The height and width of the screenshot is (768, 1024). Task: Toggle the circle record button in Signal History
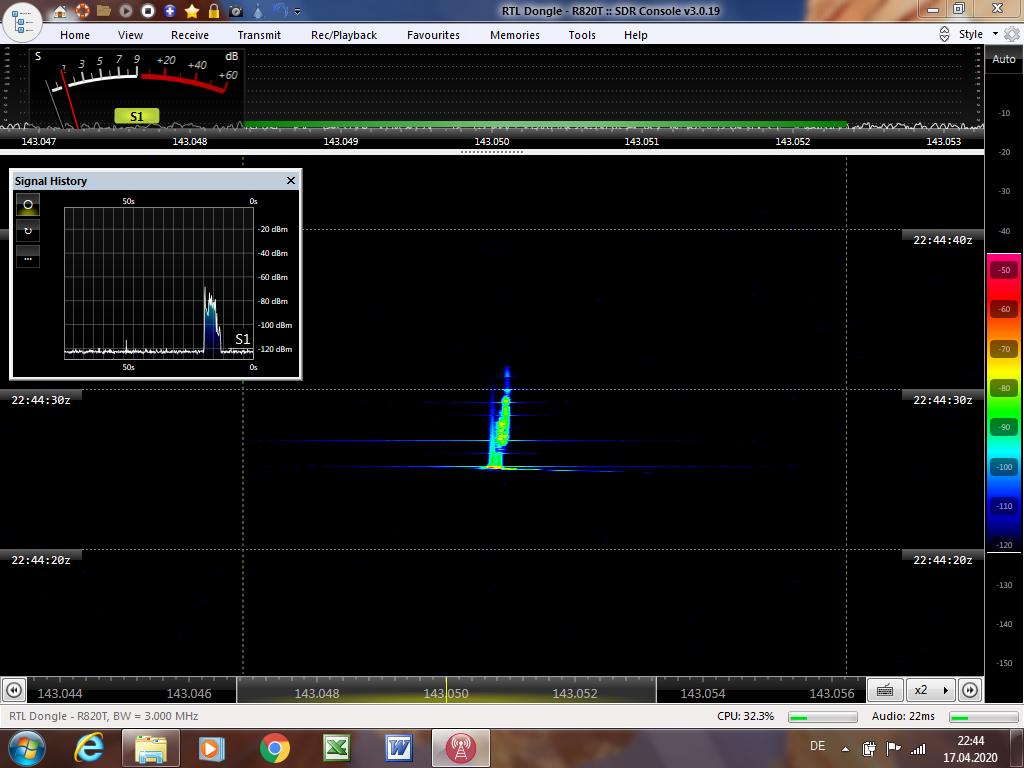(x=28, y=204)
